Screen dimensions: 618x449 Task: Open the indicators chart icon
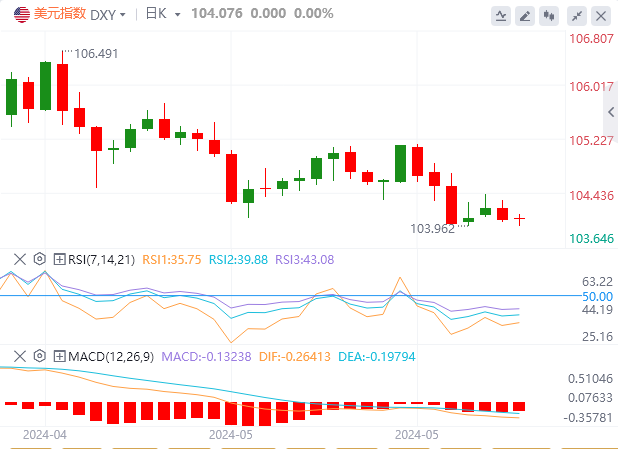coord(501,16)
